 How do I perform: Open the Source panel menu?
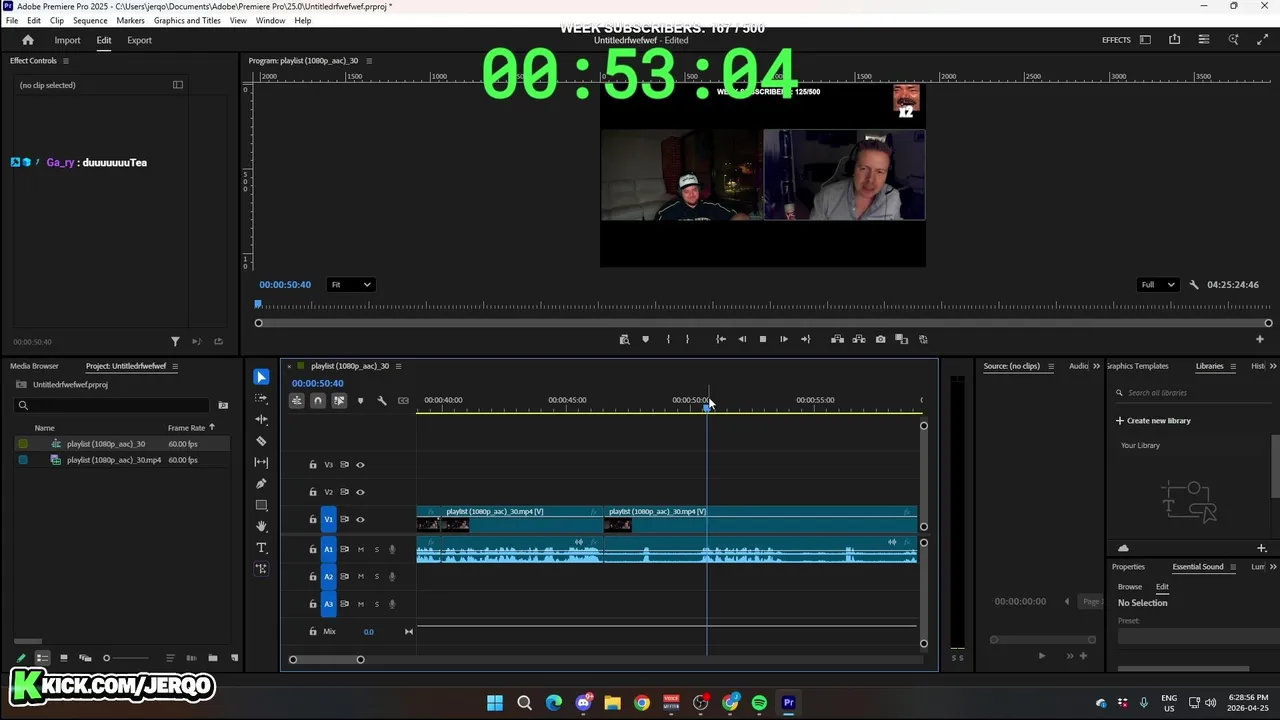[1051, 366]
